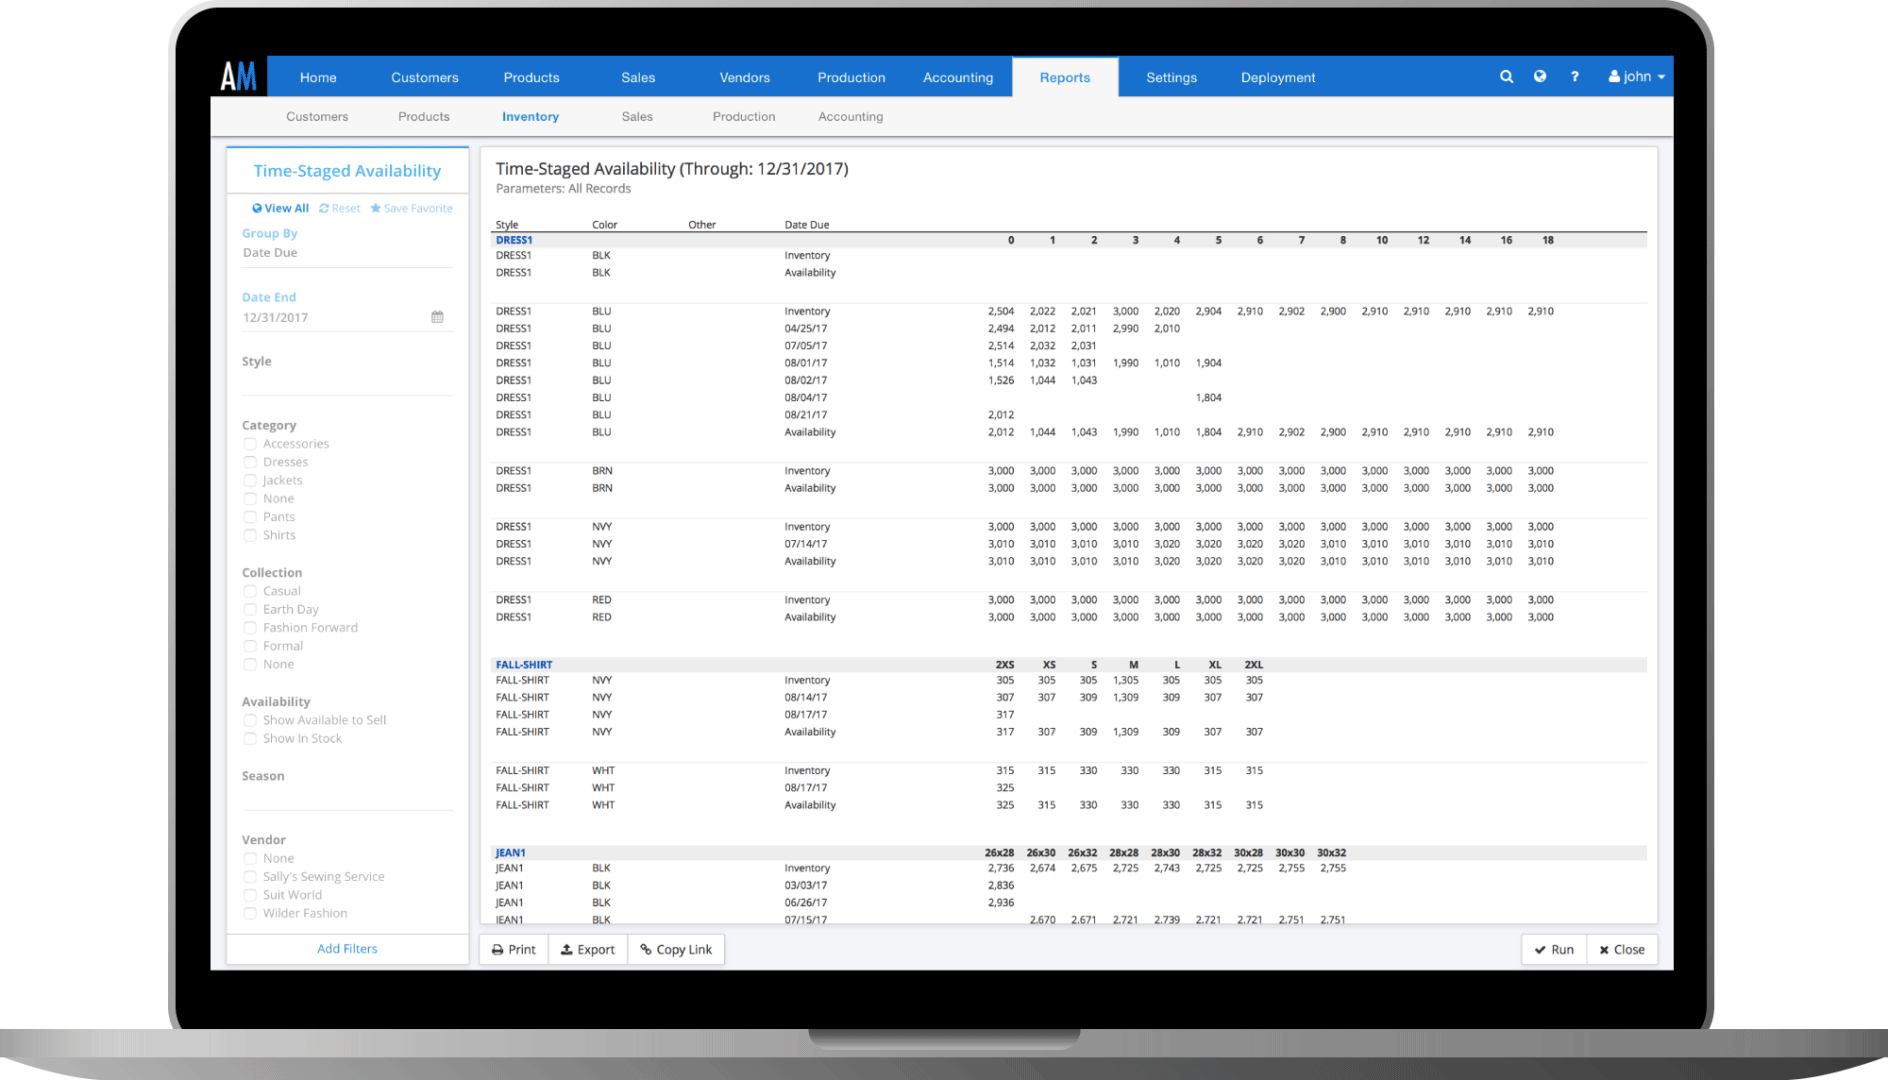This screenshot has height=1080, width=1888.
Task: Open the FALL-SHIRT style group link
Action: click(524, 664)
